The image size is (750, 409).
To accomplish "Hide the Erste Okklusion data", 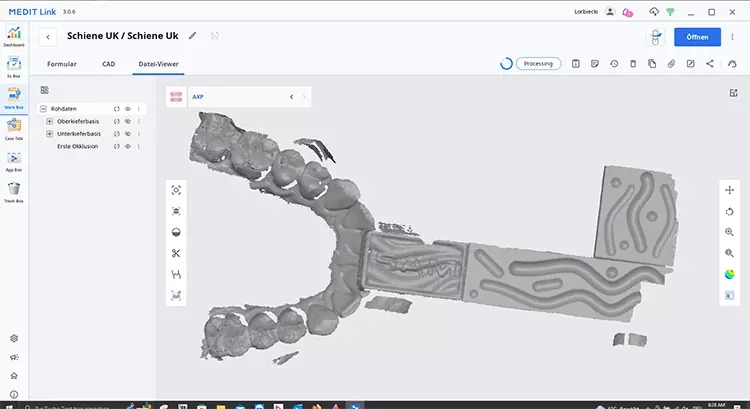I will (x=128, y=146).
